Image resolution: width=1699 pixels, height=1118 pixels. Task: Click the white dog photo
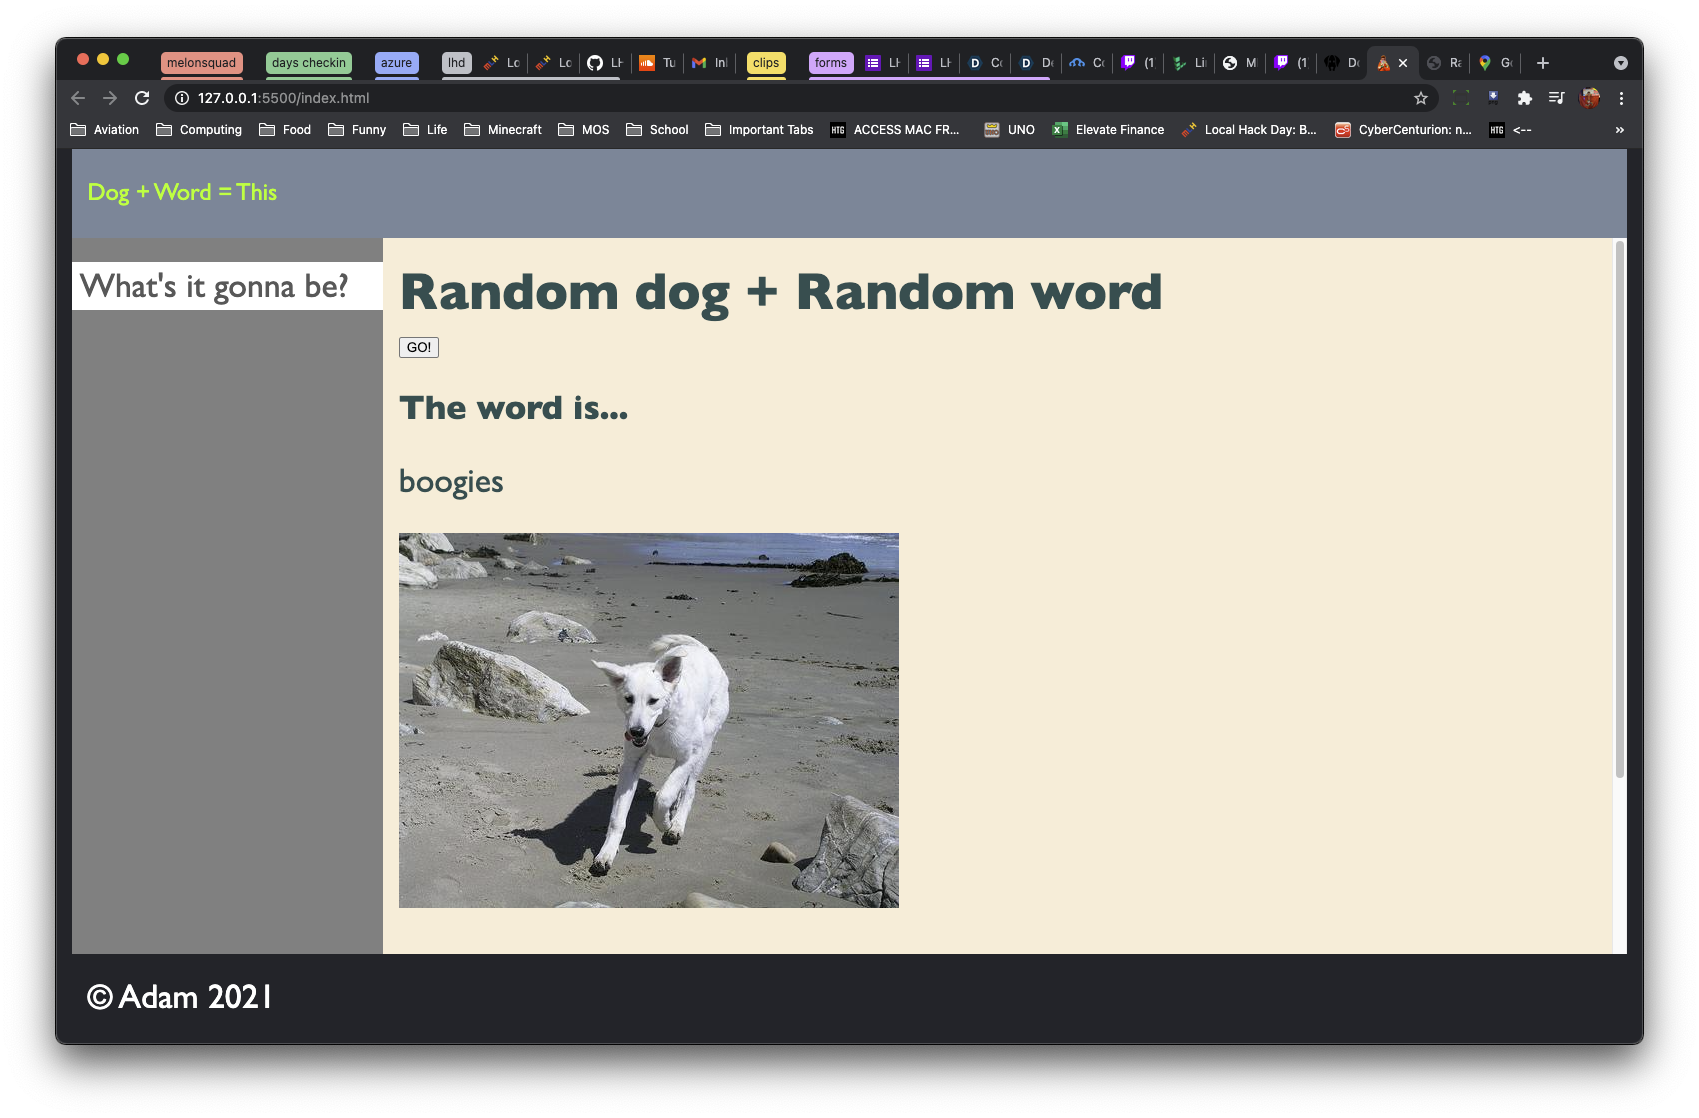tap(649, 720)
